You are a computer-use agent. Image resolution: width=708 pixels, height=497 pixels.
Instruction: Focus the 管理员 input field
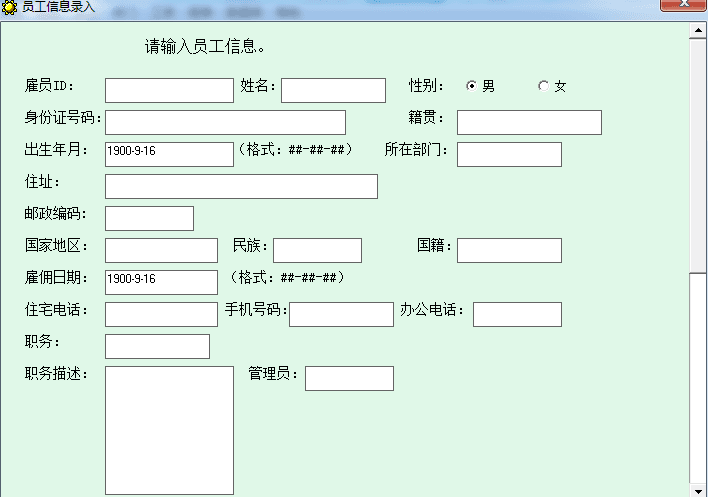tap(349, 379)
